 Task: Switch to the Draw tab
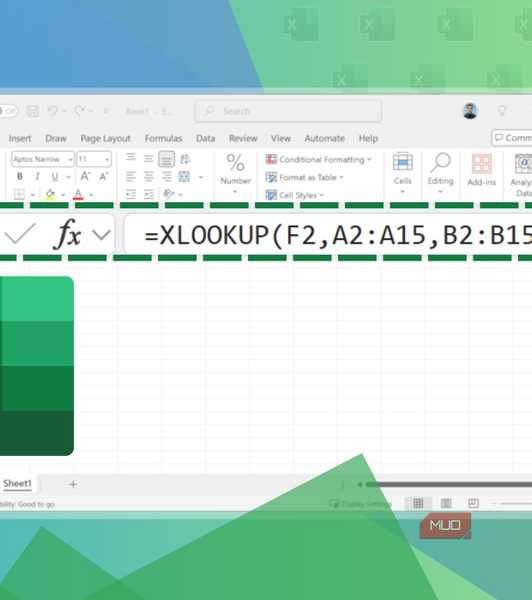click(56, 139)
